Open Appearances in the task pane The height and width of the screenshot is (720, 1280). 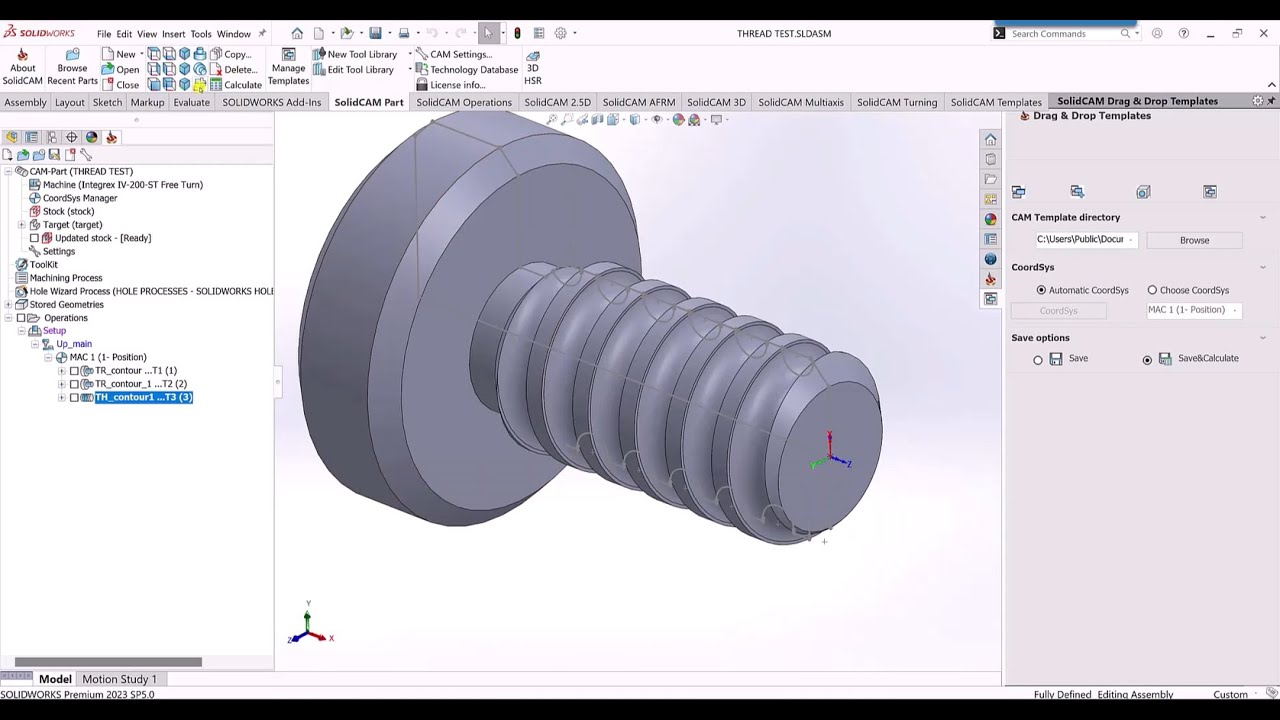pyautogui.click(x=990, y=219)
